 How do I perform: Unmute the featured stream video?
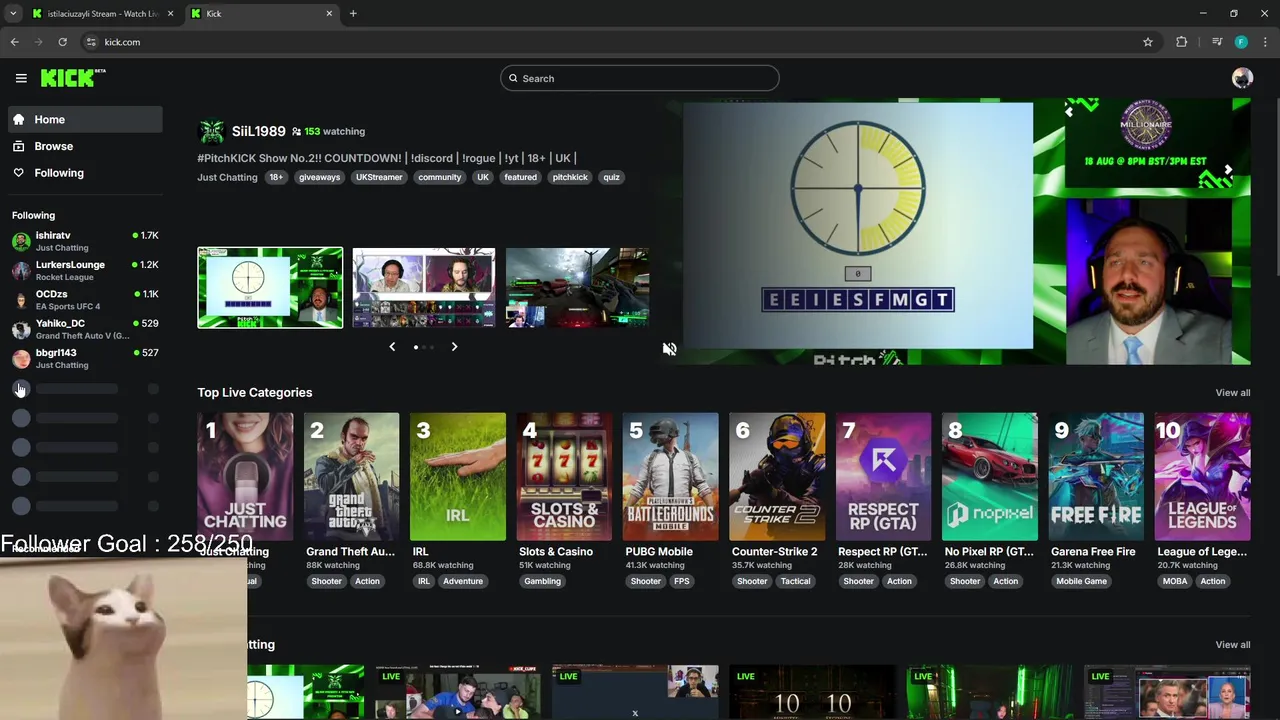pyautogui.click(x=669, y=349)
